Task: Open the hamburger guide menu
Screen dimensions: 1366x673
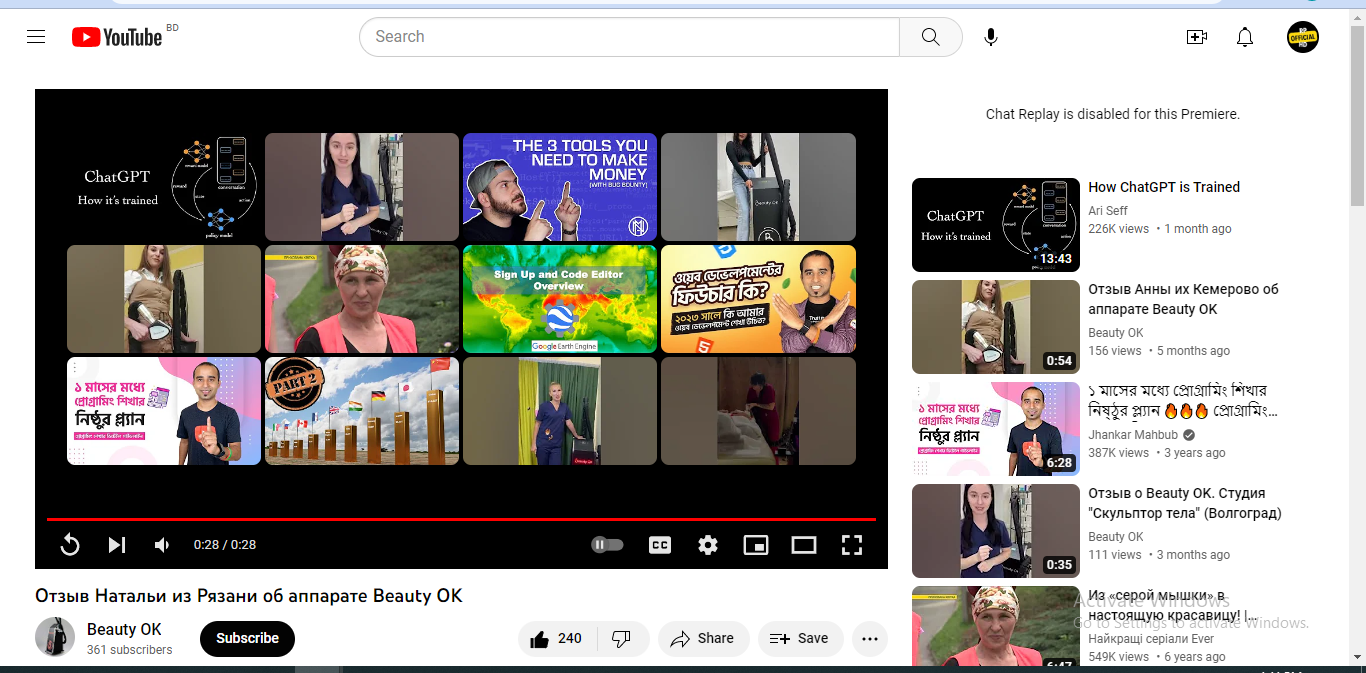Action: click(36, 37)
